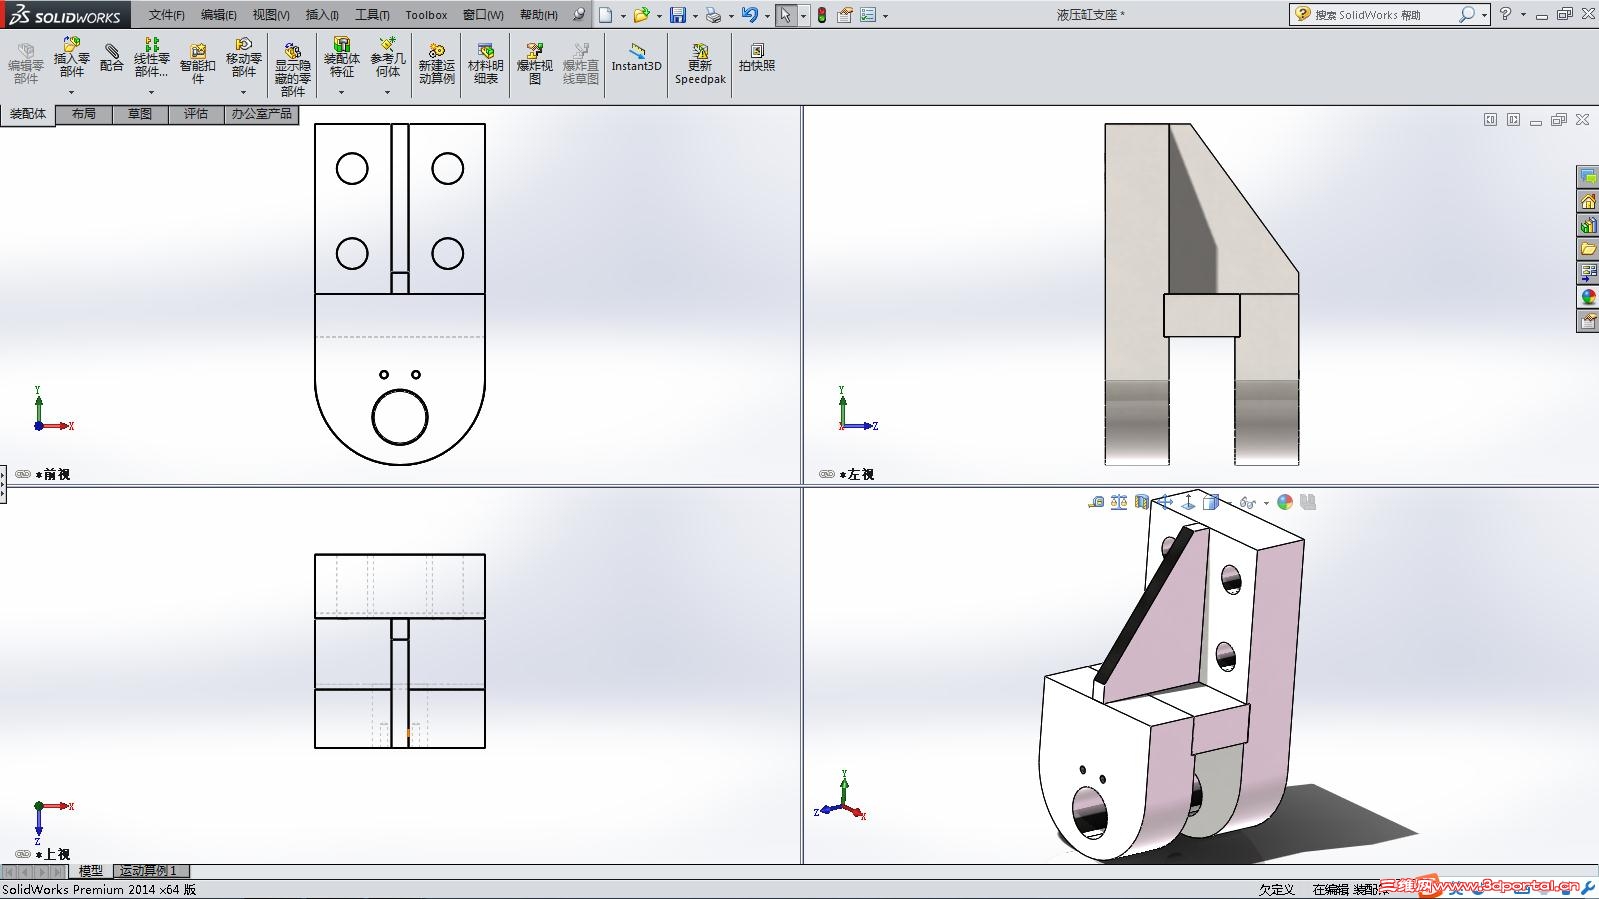This screenshot has height=899, width=1599.
Task: Toggle the link icon beside *上视 view
Action: [23, 854]
